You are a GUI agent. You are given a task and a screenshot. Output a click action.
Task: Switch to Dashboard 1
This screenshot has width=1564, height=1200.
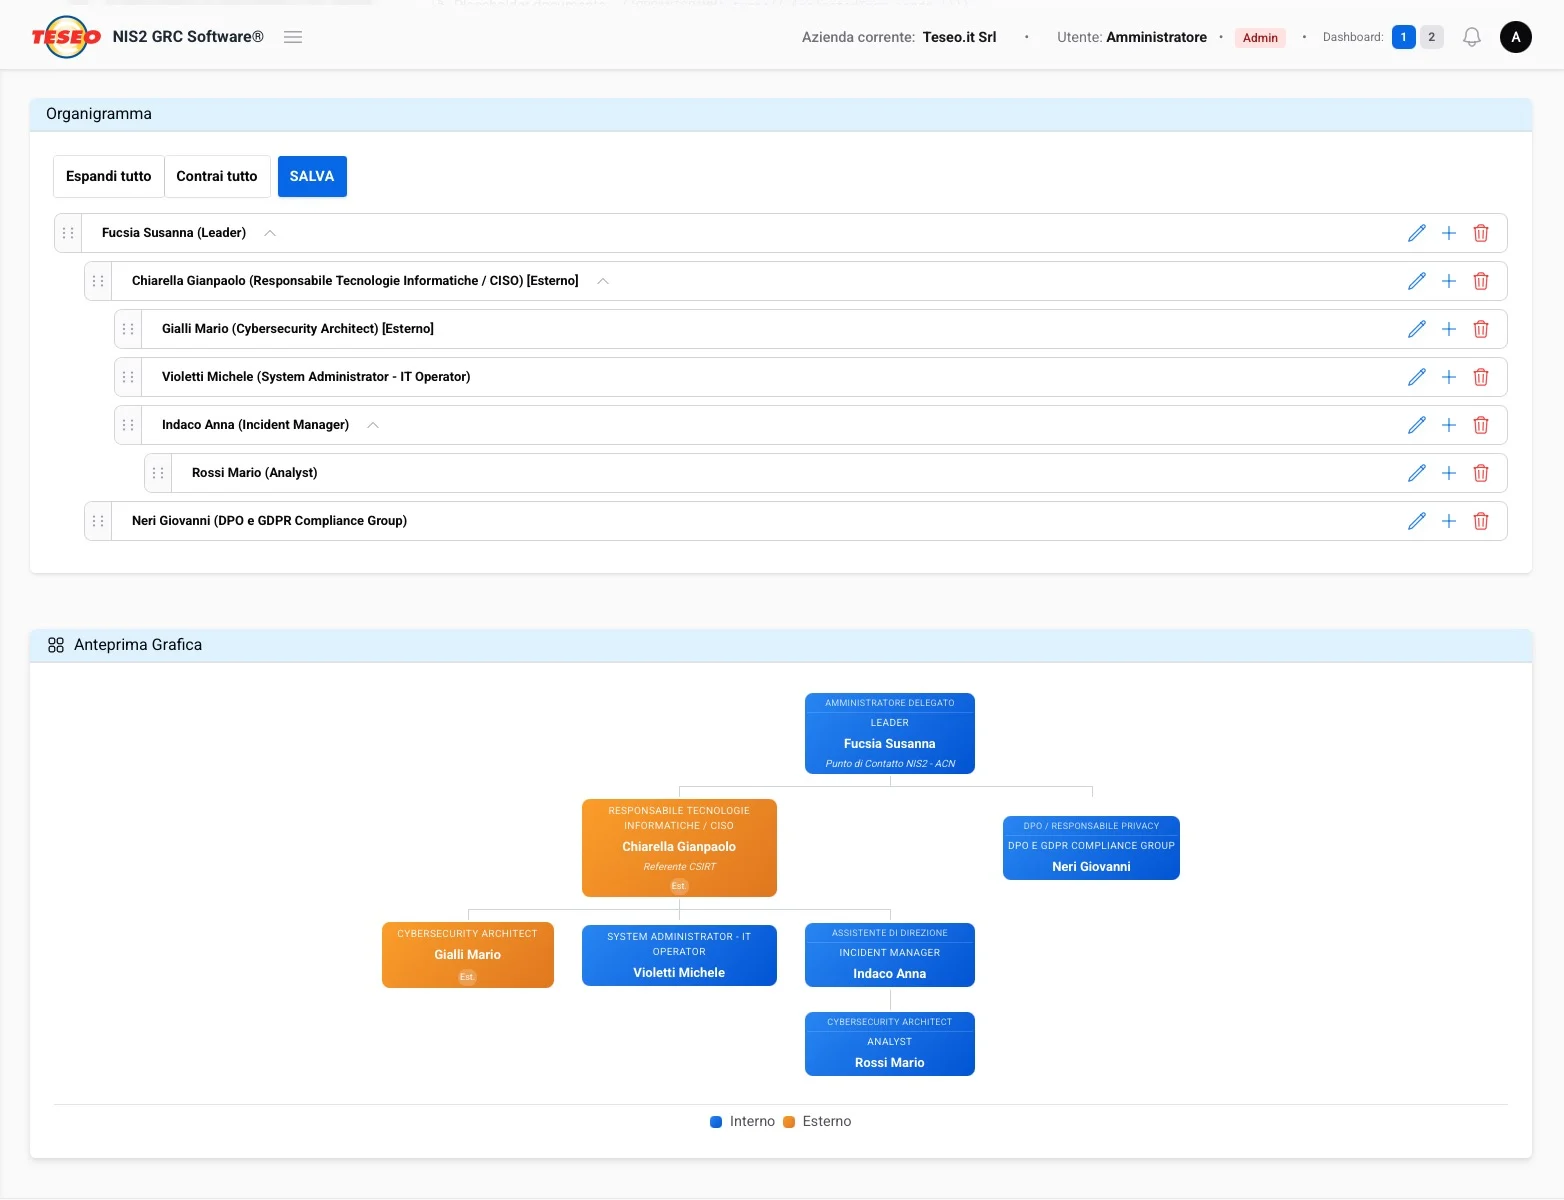click(1404, 37)
